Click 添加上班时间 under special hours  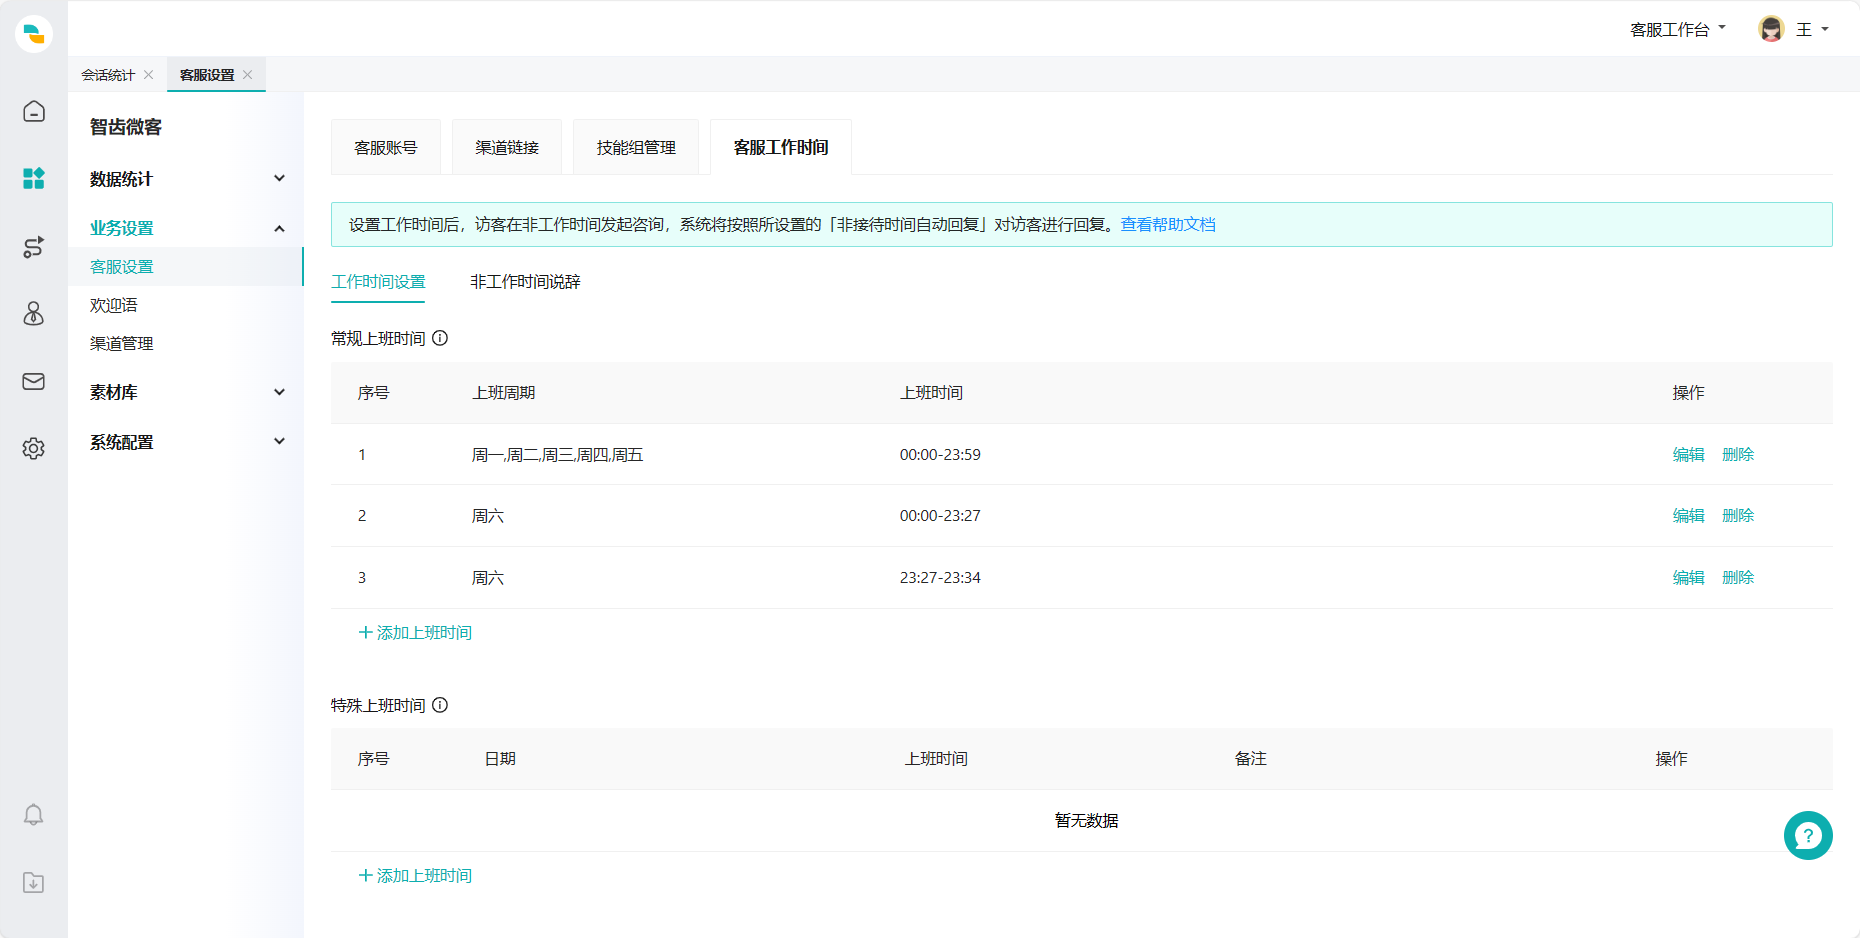415,875
